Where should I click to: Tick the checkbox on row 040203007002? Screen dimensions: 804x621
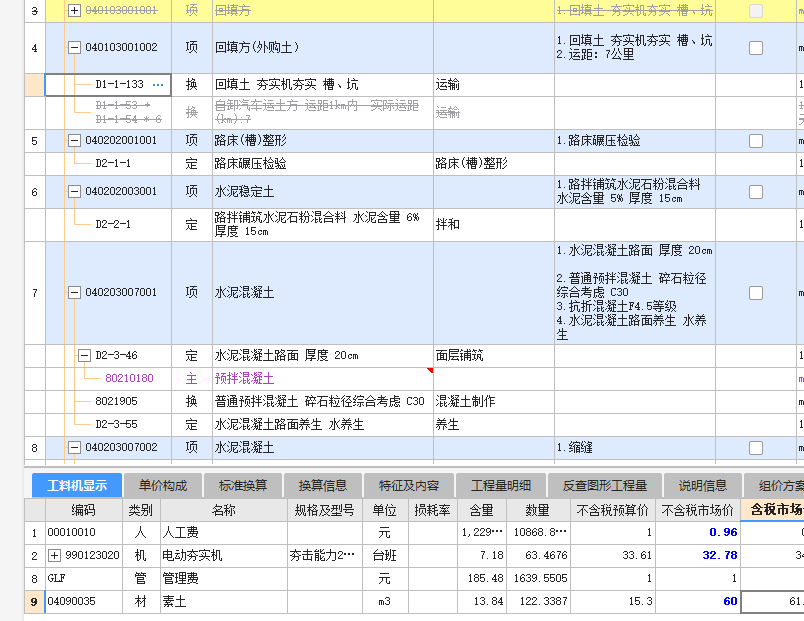[x=756, y=448]
